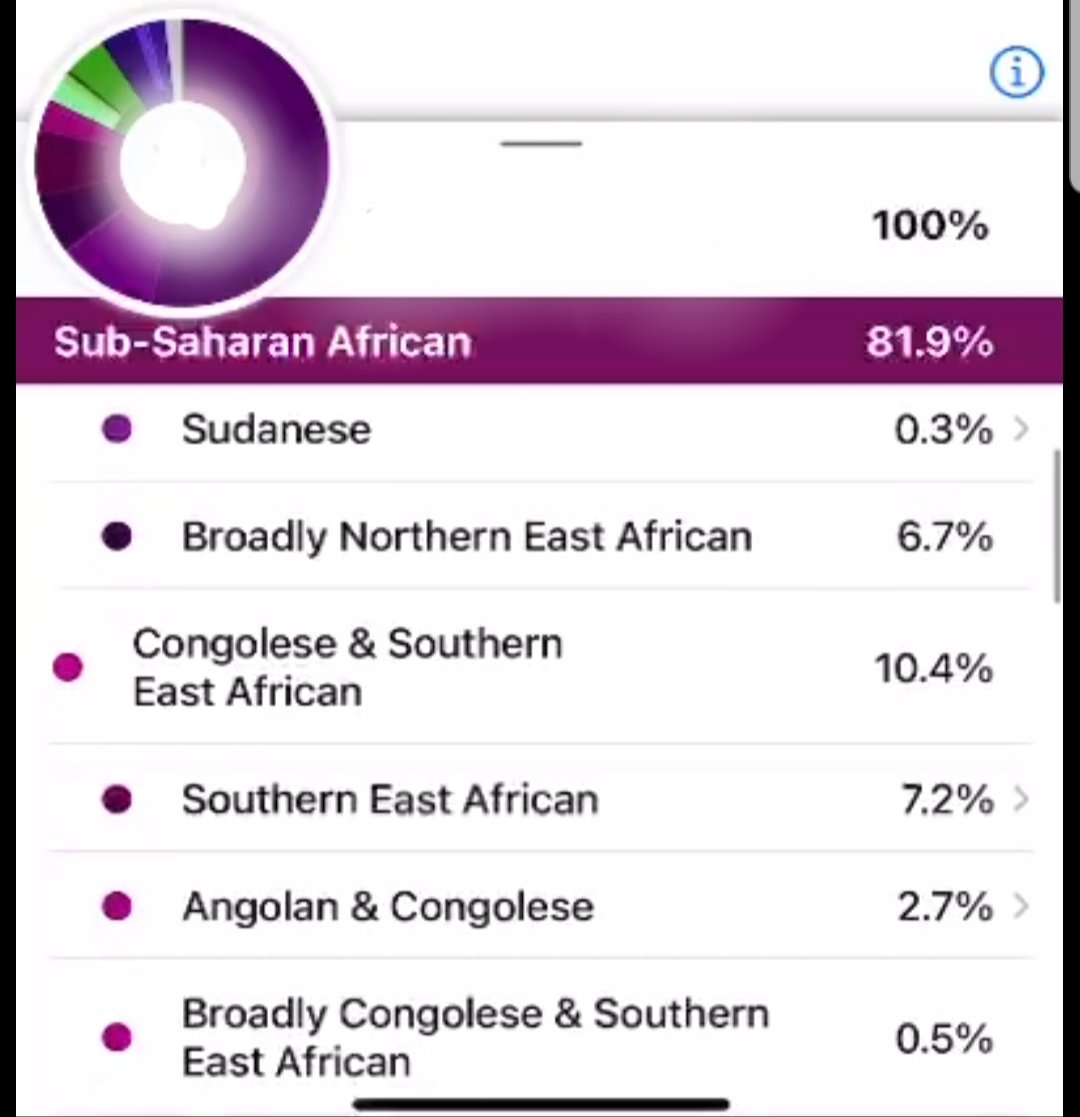
Task: Select the Angolan & Congolese label
Action: 388,907
